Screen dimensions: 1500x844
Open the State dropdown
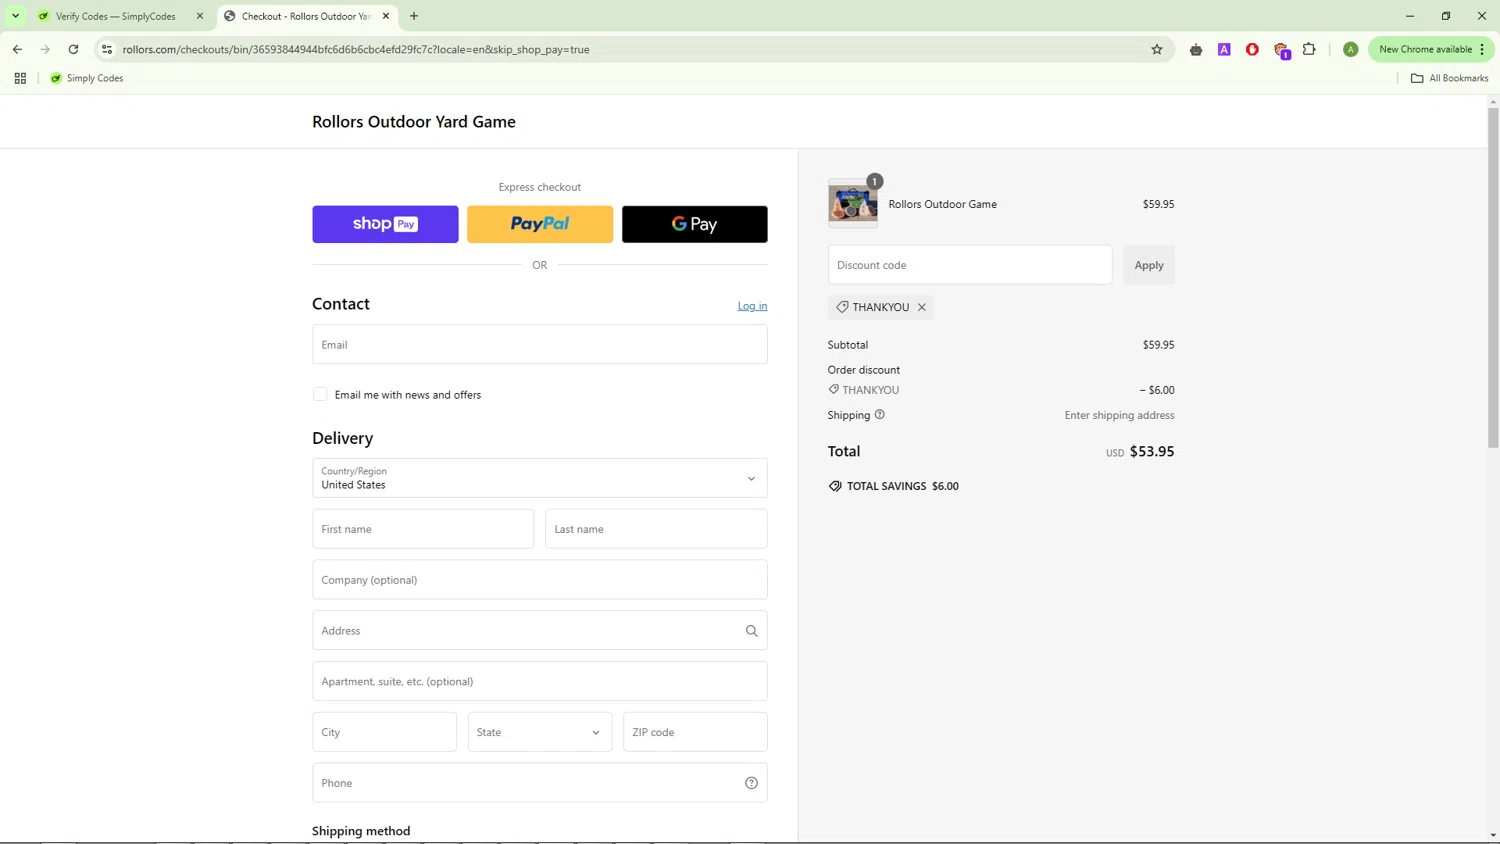pos(540,732)
